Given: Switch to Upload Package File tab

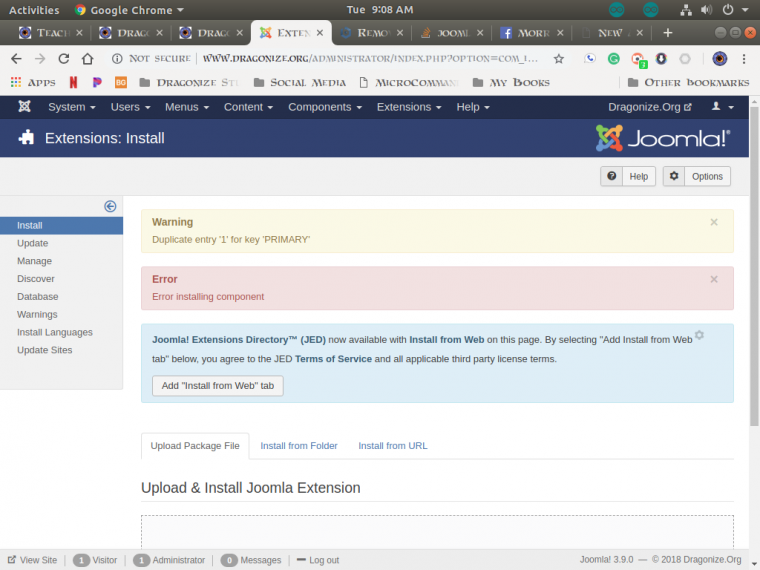Looking at the screenshot, I should point(195,446).
